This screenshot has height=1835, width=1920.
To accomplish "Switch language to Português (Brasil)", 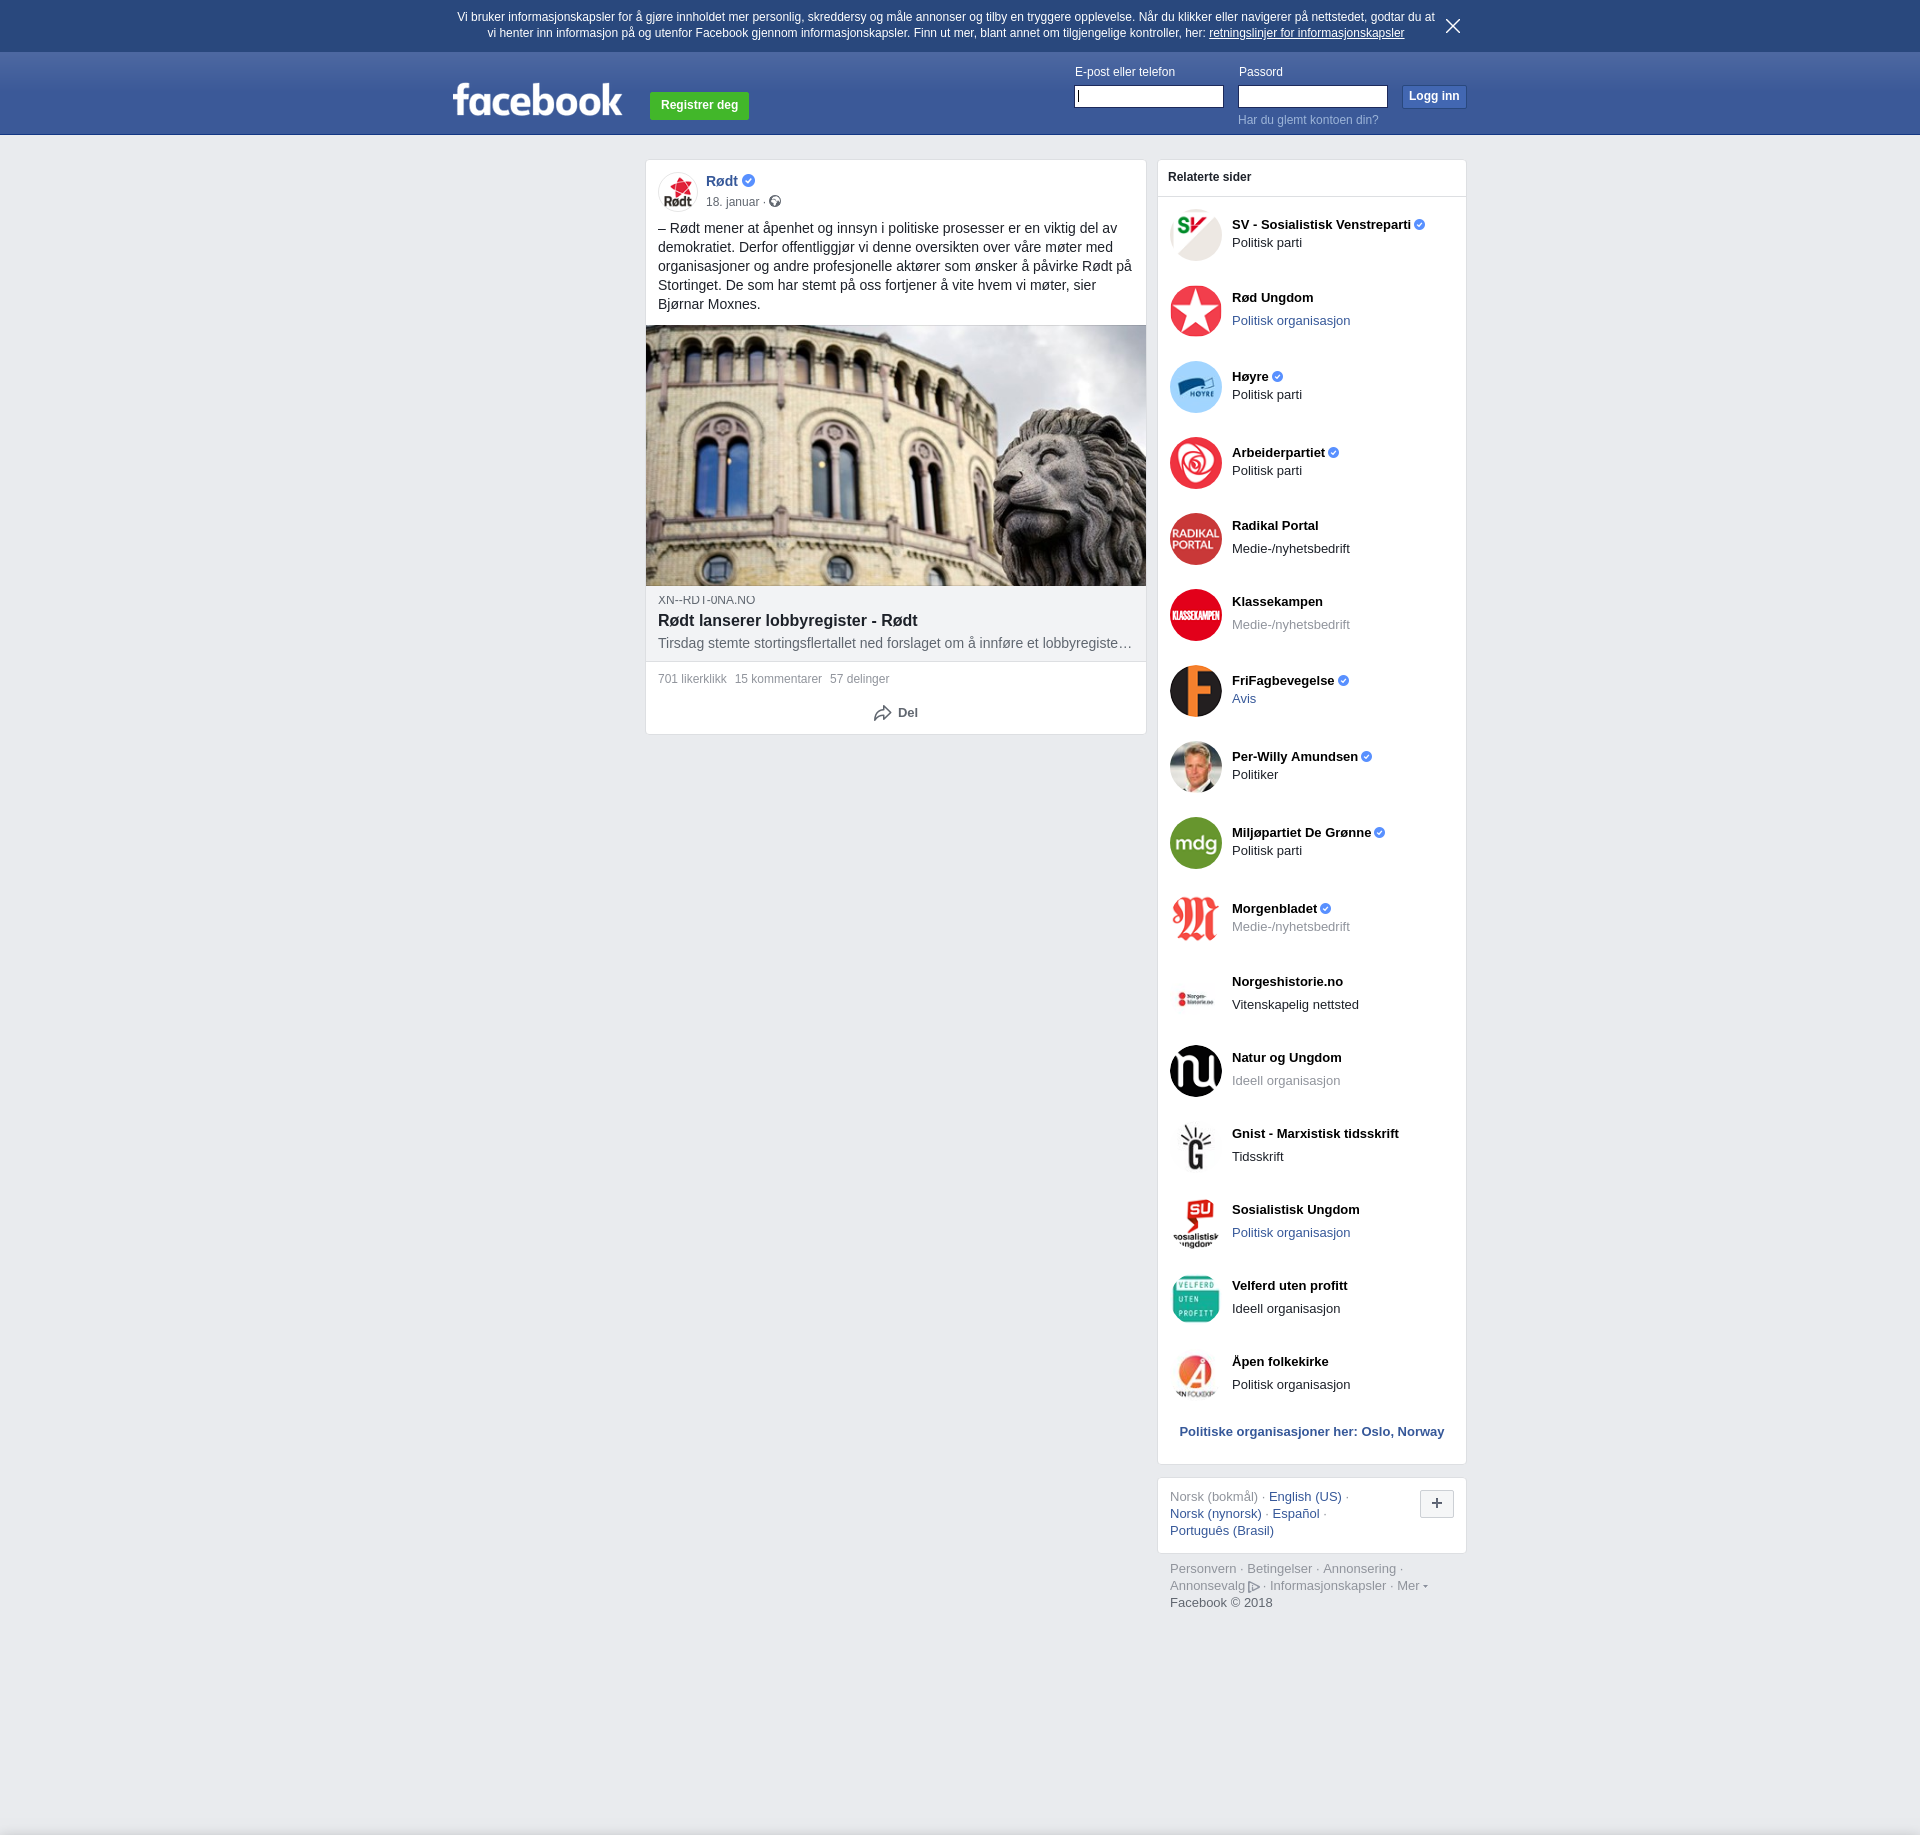I will point(1222,1531).
